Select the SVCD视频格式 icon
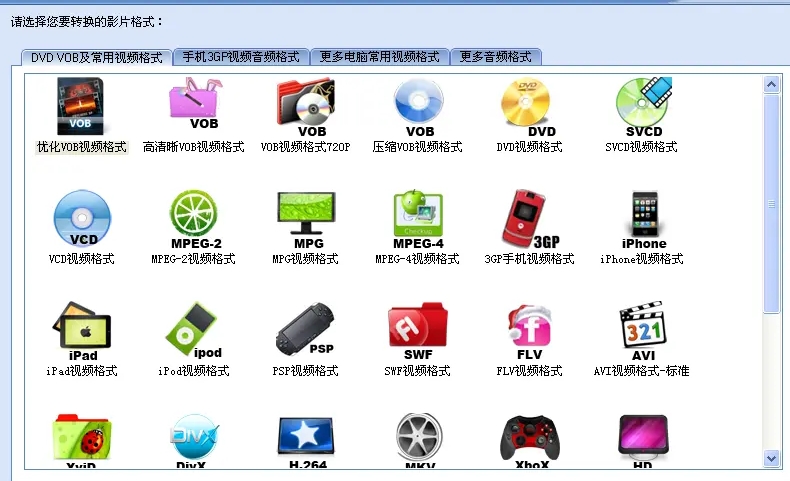790x481 pixels. pyautogui.click(x=642, y=104)
